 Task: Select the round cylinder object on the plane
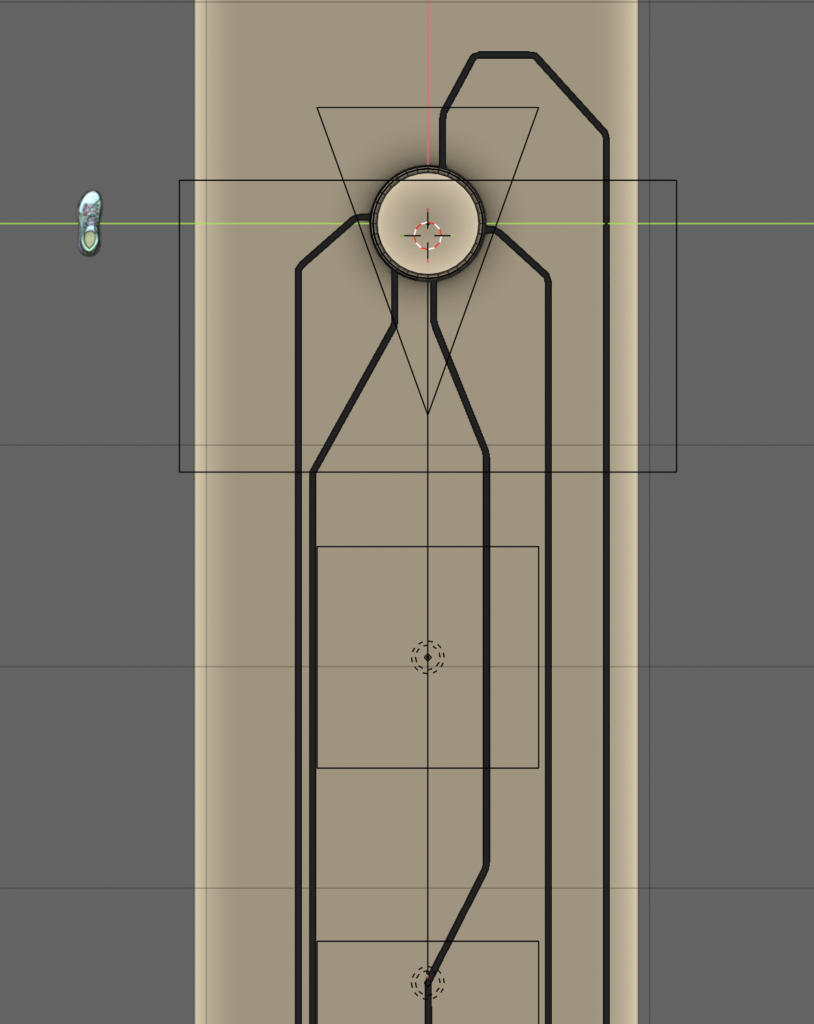428,223
